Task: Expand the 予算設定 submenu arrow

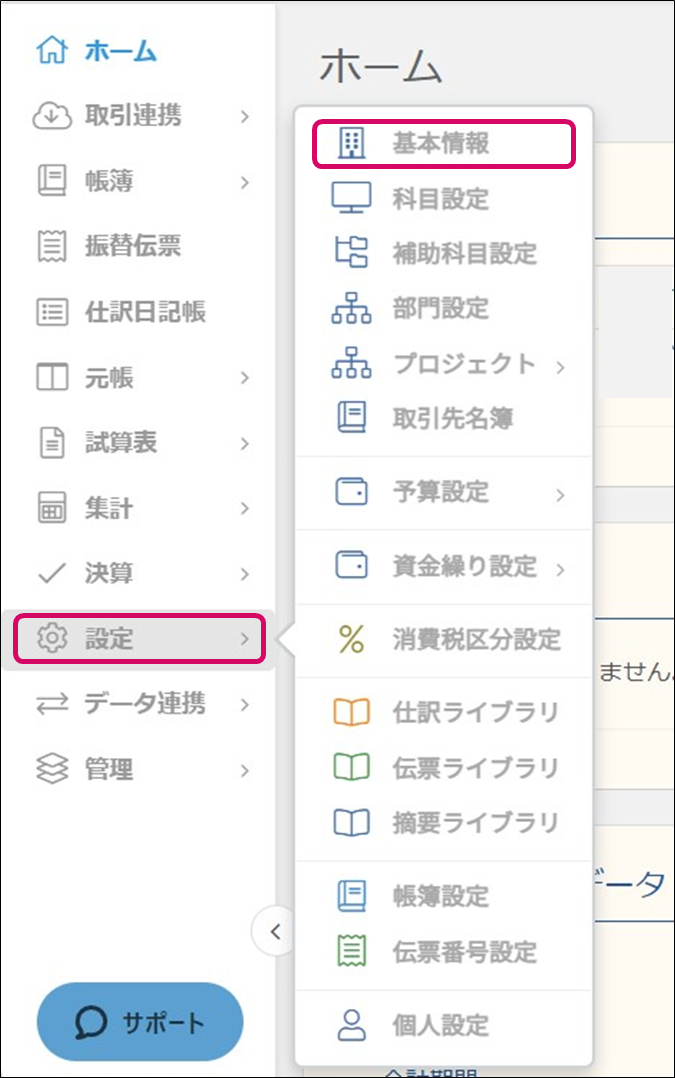Action: [x=560, y=494]
